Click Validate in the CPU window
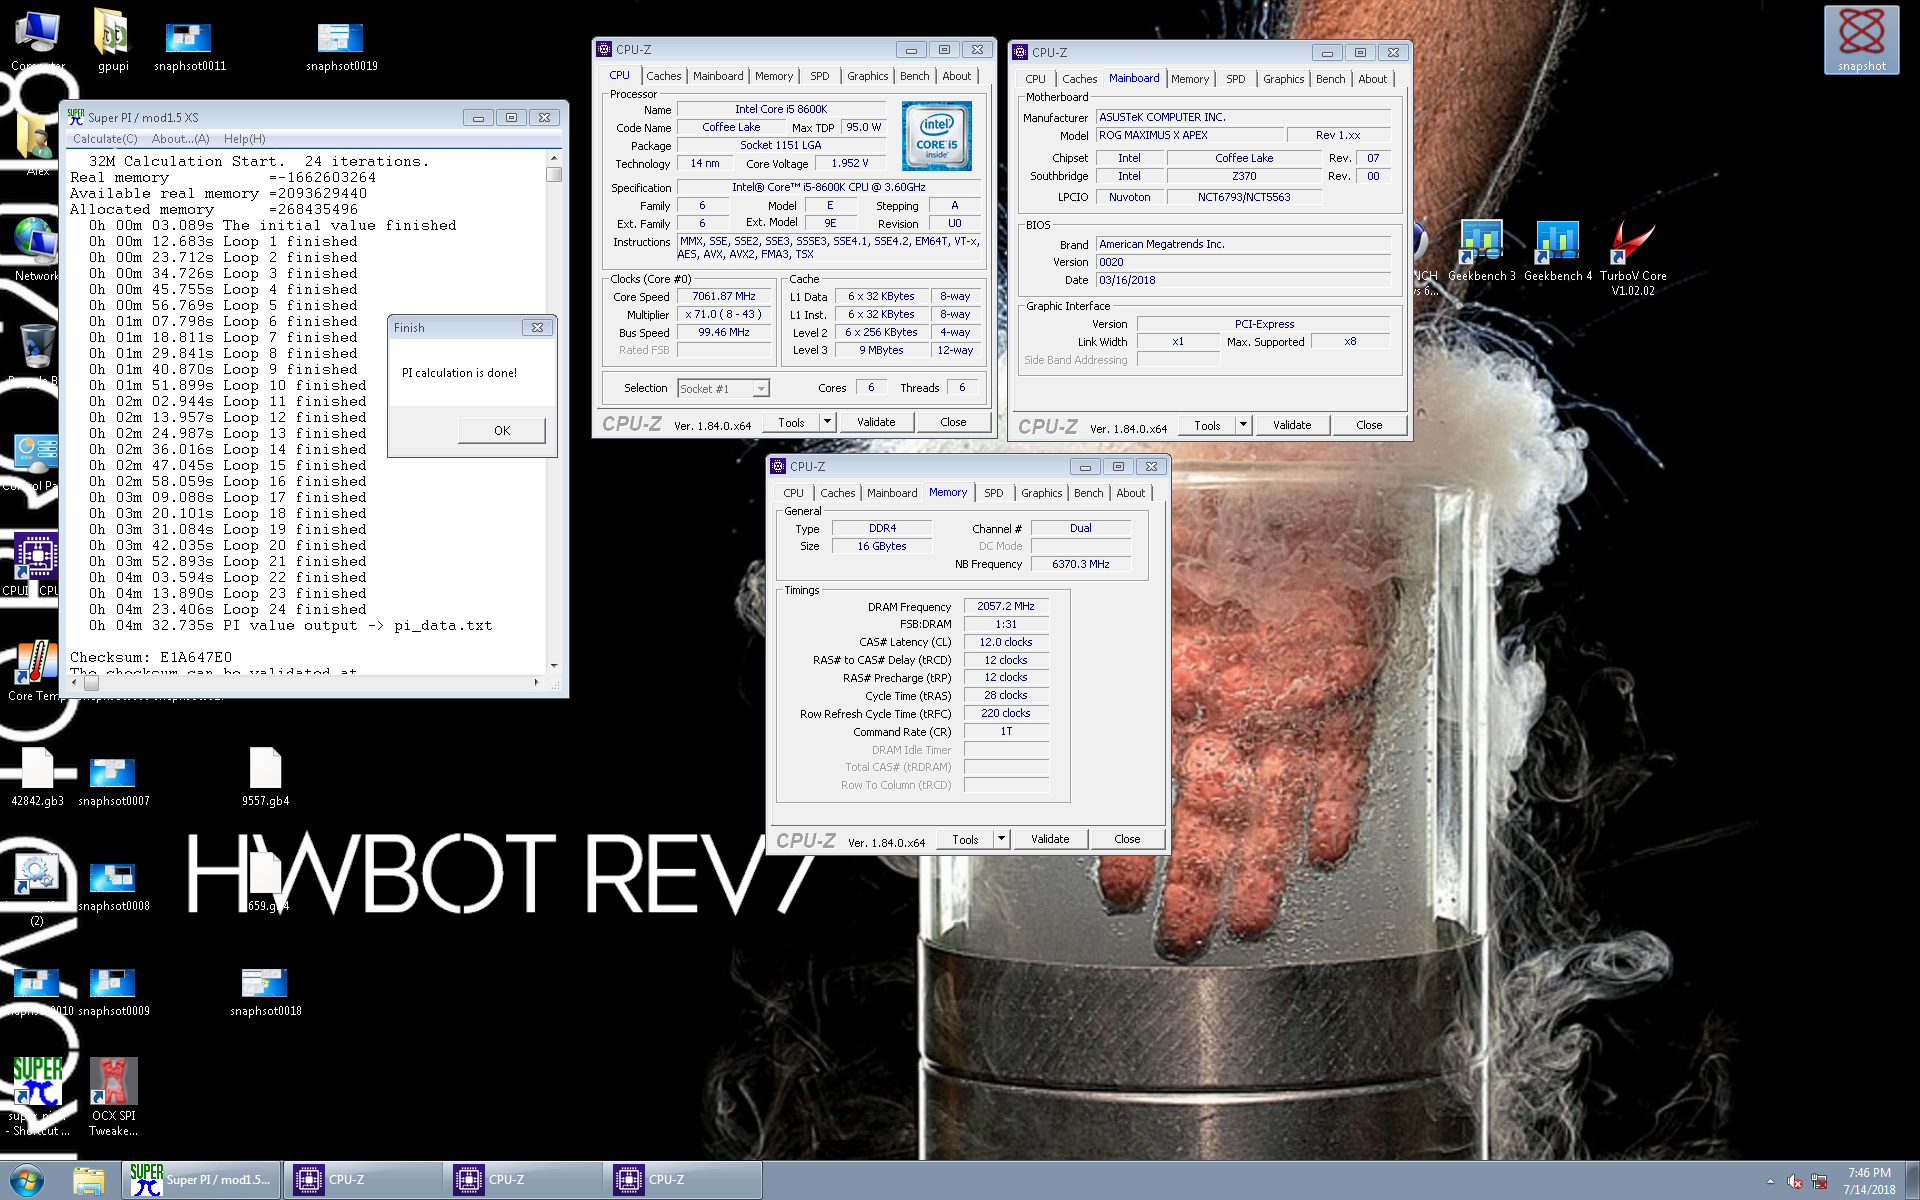Viewport: 1920px width, 1200px height. [876, 422]
